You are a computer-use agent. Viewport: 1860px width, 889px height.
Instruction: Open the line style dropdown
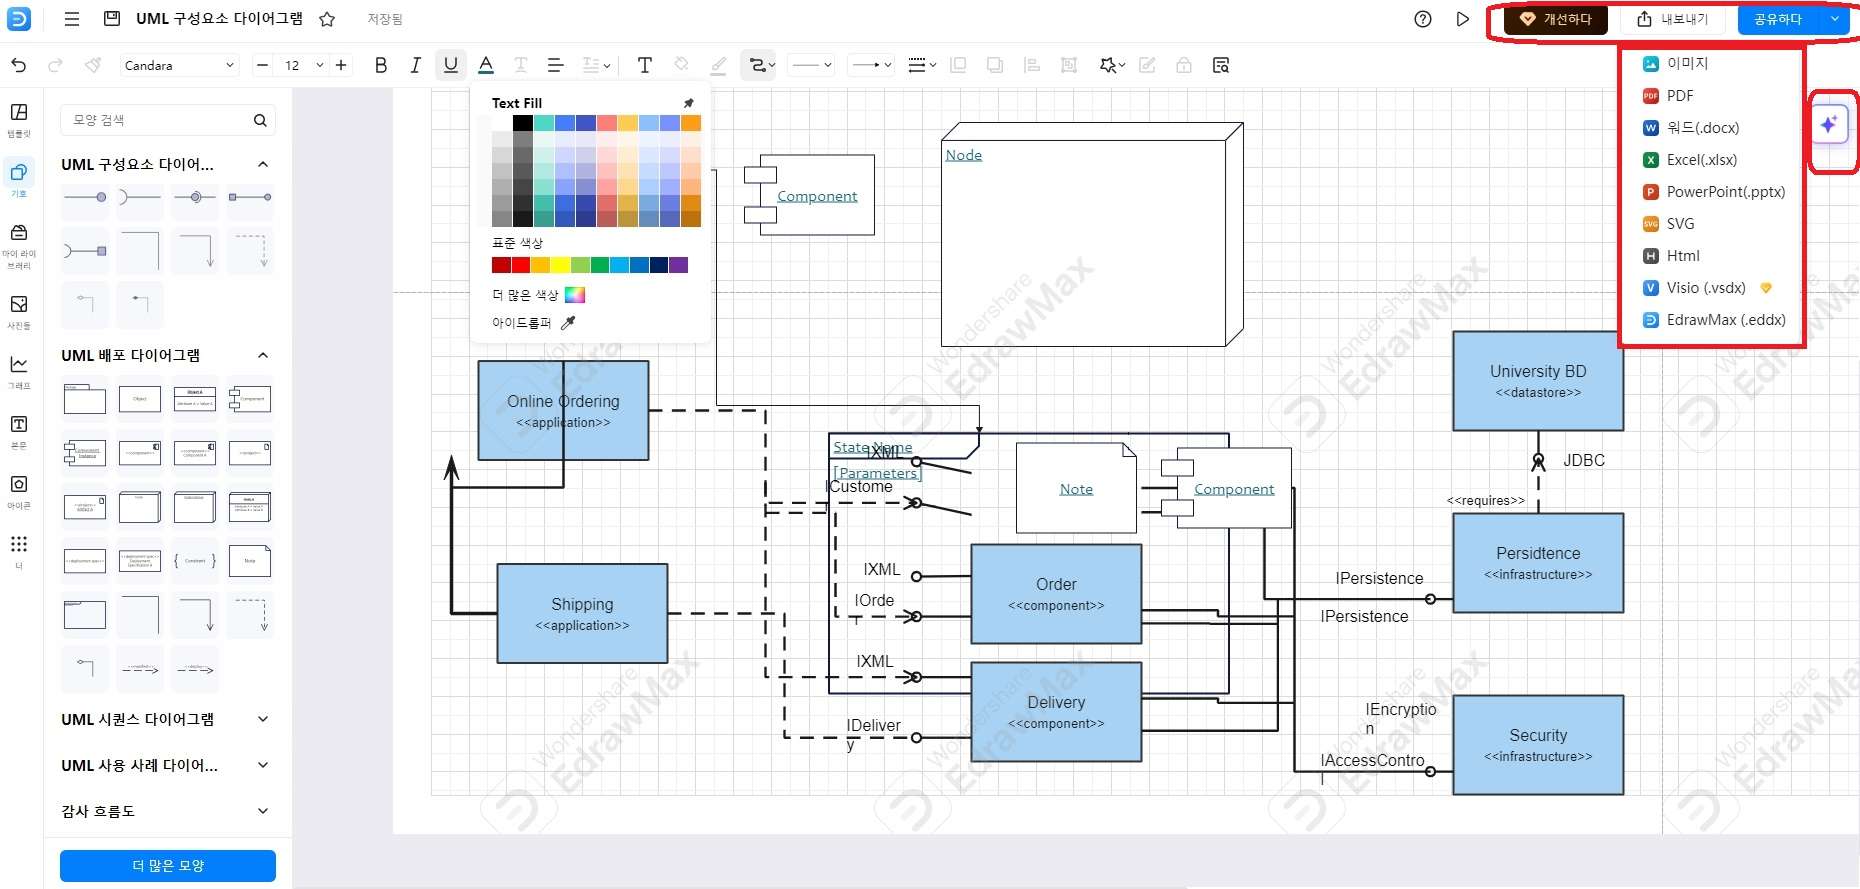tap(811, 65)
